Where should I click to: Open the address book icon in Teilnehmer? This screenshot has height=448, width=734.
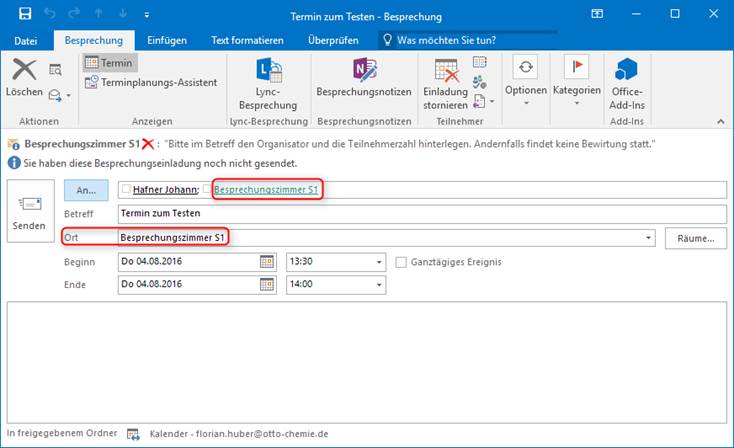click(x=480, y=62)
